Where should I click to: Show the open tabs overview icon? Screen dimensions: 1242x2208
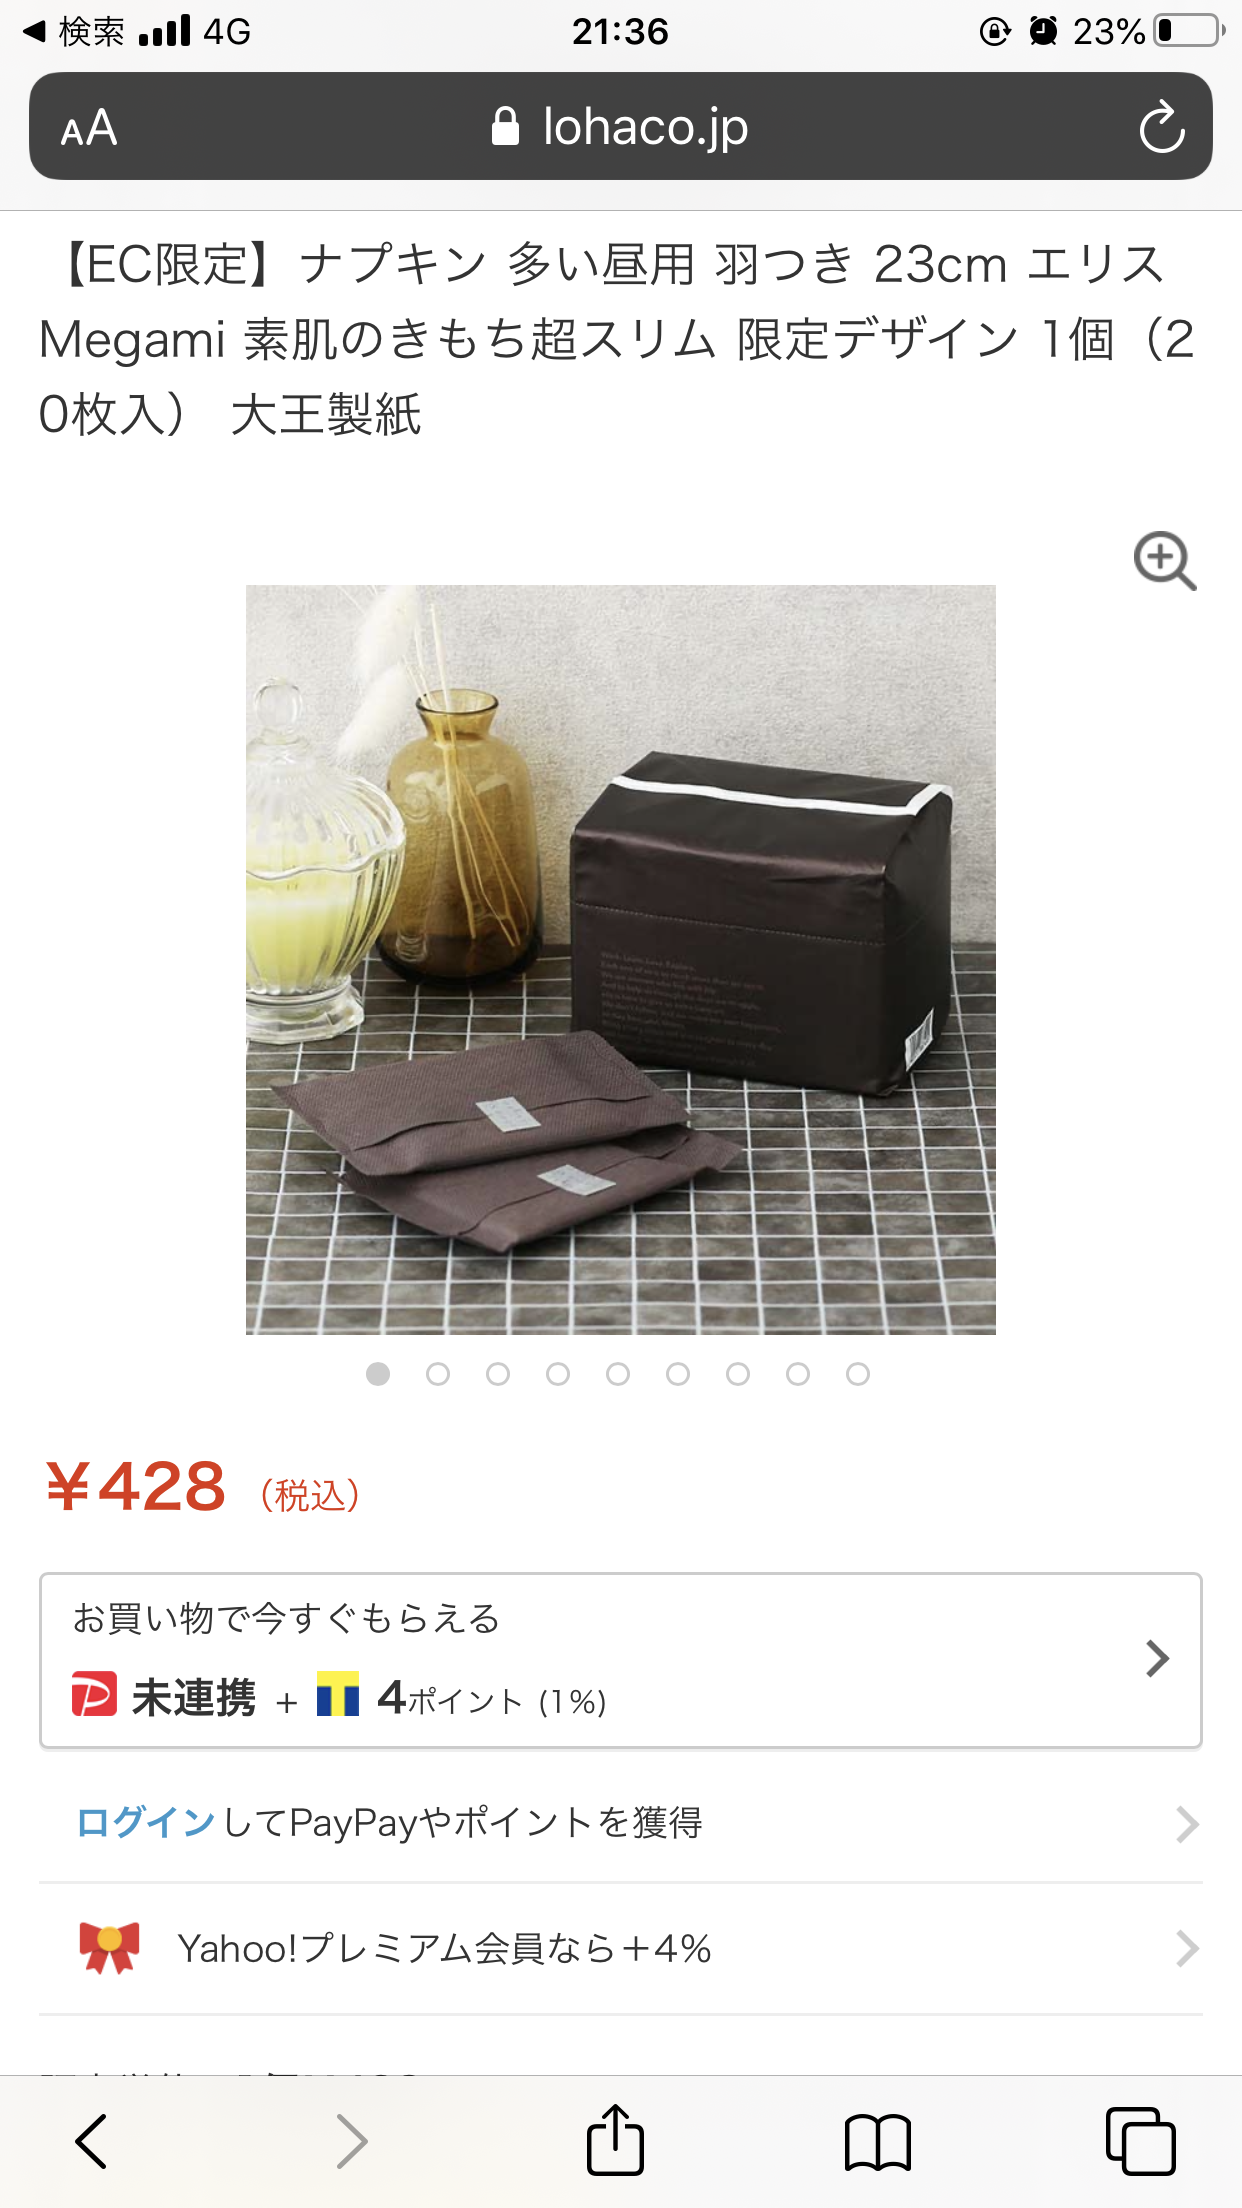point(1140,2141)
